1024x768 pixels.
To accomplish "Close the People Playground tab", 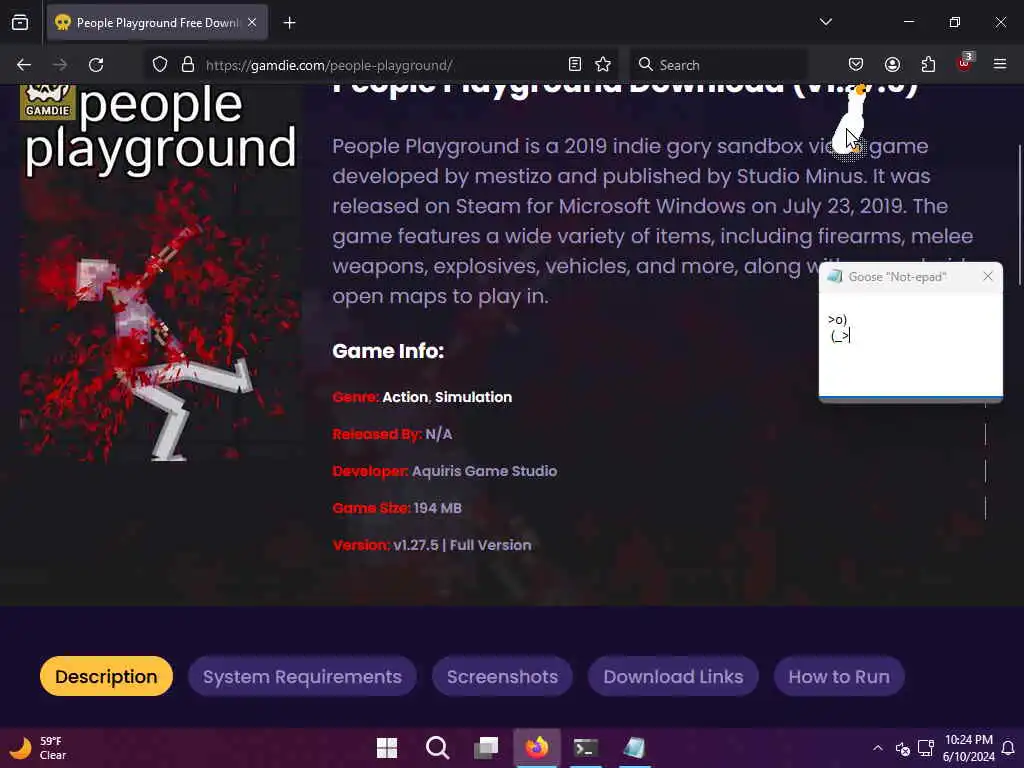I will (x=252, y=23).
